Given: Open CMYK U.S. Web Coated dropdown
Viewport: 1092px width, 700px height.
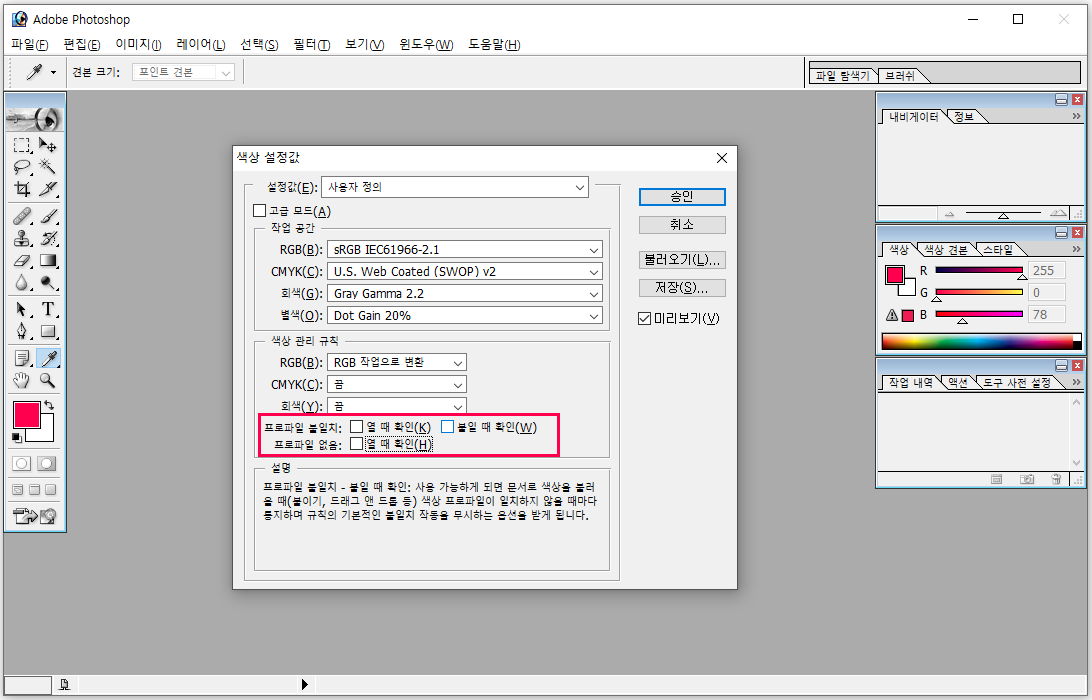Looking at the screenshot, I should coord(465,272).
